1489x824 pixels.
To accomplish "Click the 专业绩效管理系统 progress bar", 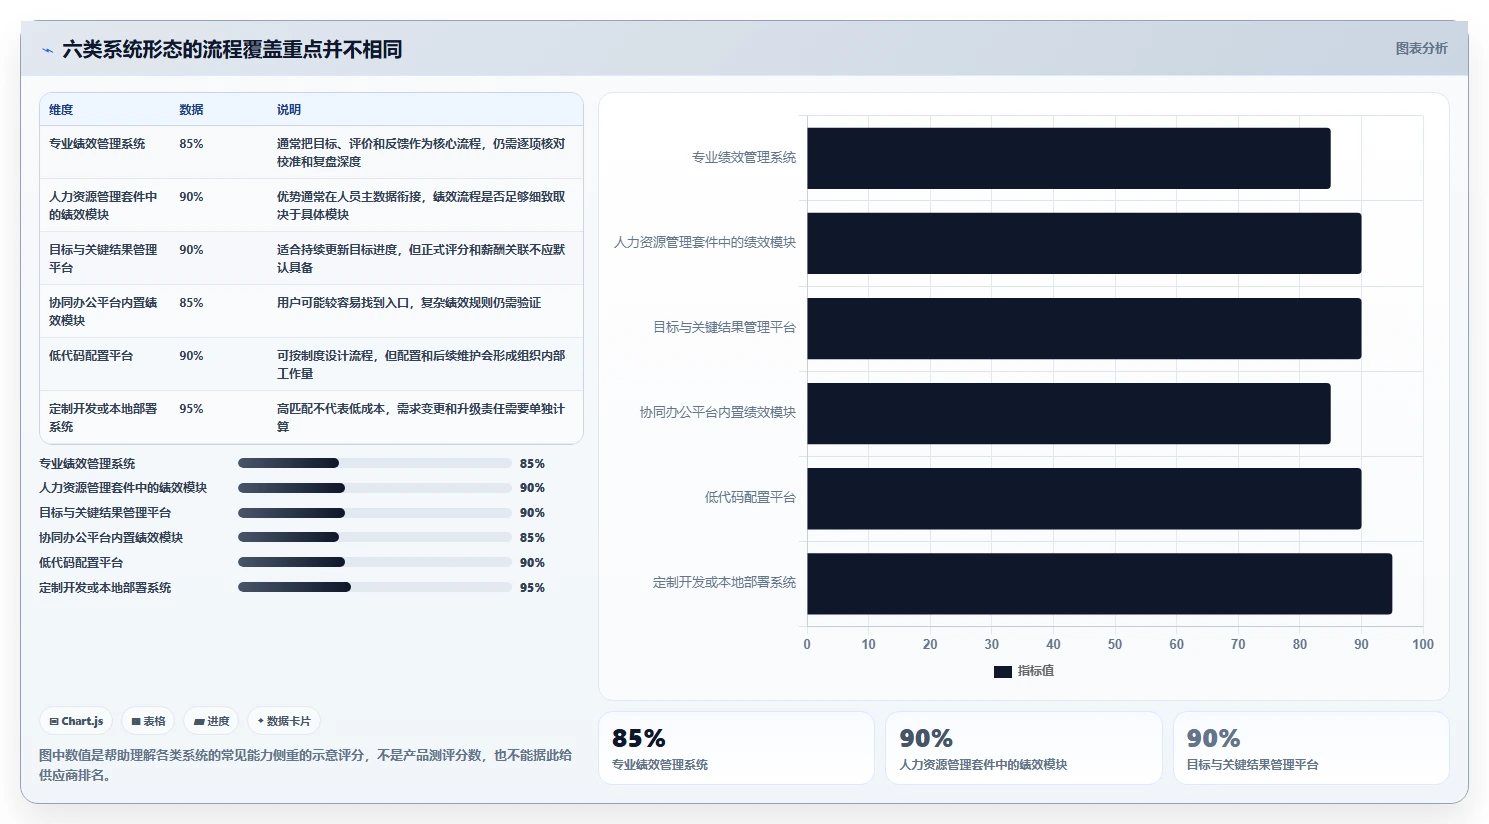I will click(x=375, y=463).
